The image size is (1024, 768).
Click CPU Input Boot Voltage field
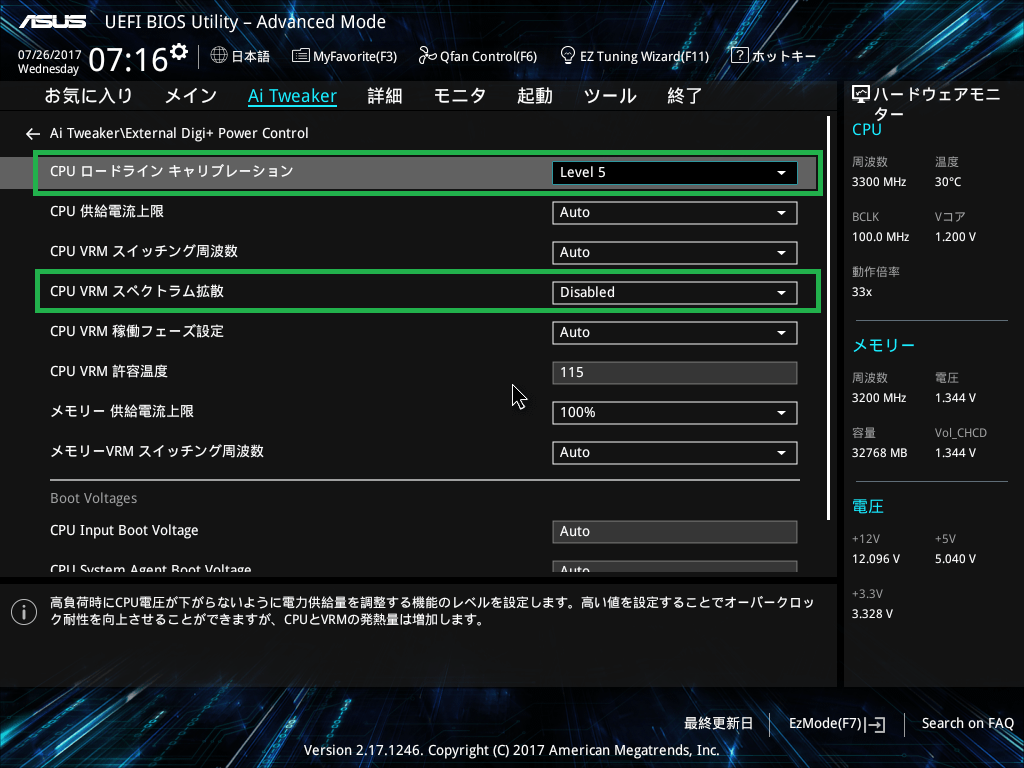[675, 532]
